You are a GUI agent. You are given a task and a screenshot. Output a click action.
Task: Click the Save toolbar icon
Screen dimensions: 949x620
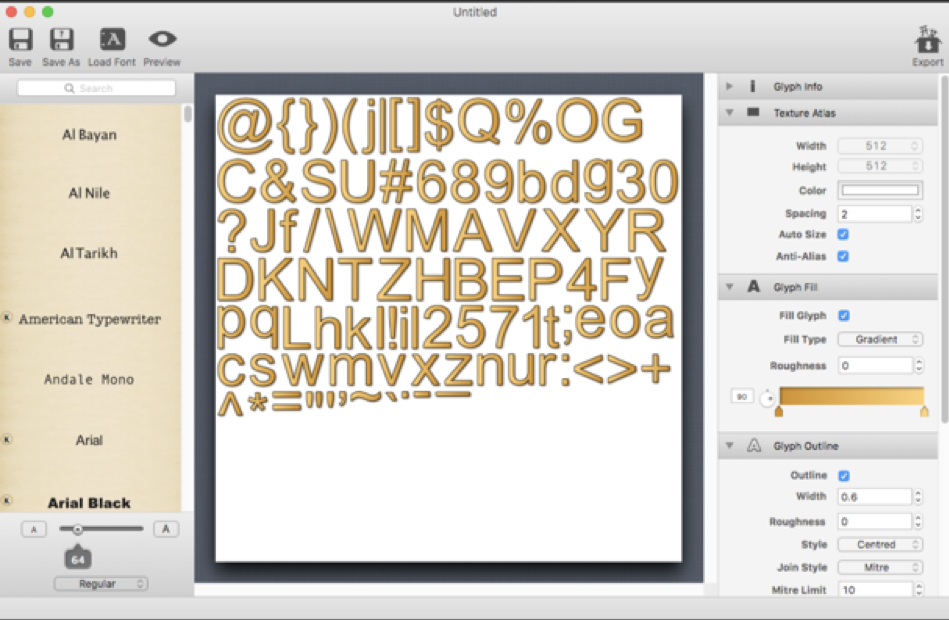(x=20, y=40)
